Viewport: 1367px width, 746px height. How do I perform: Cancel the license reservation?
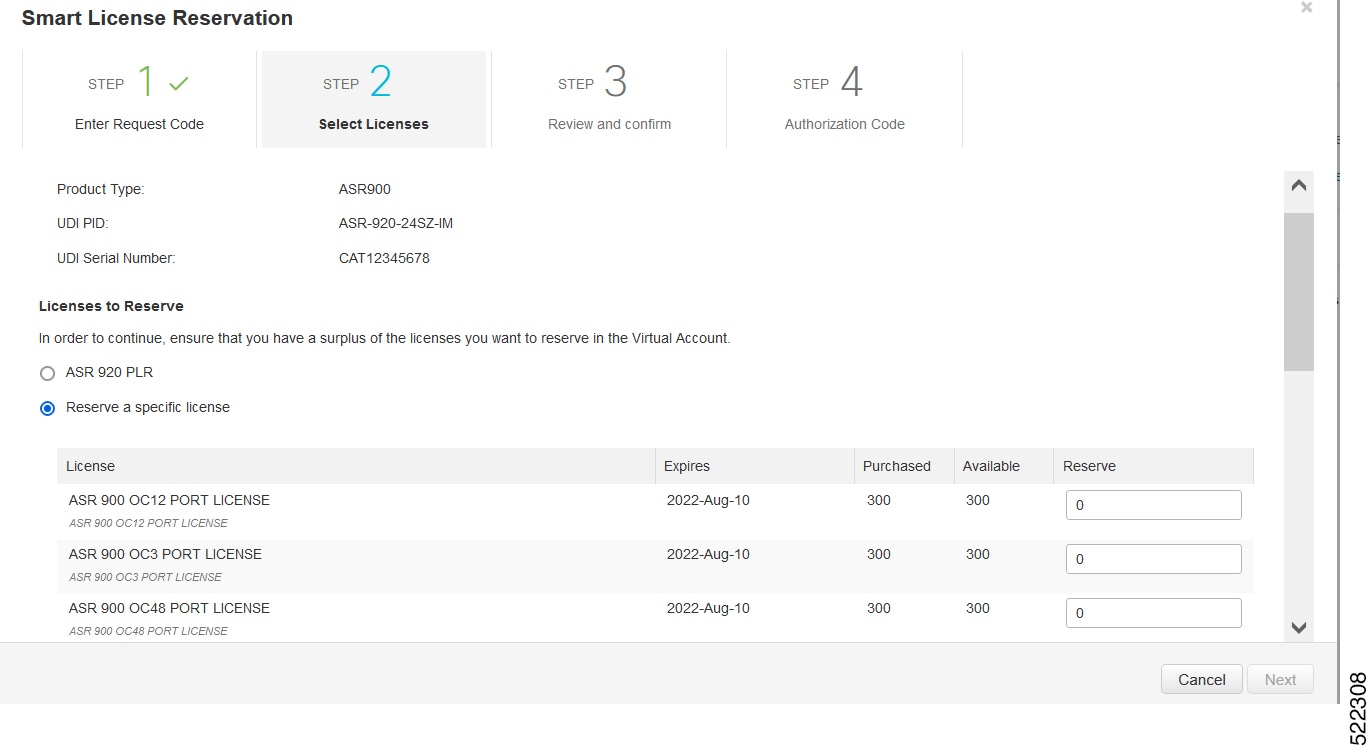(x=1201, y=679)
